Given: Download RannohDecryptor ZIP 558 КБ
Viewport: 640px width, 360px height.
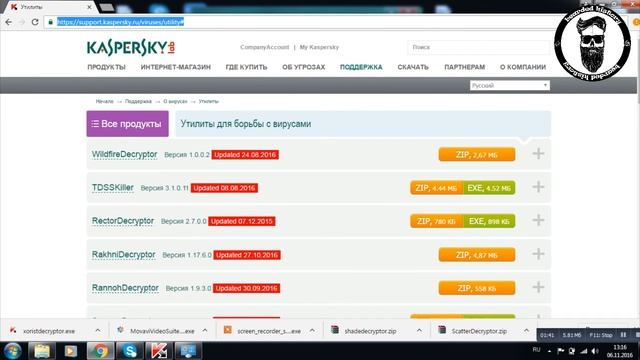Looking at the screenshot, I should point(477,288).
